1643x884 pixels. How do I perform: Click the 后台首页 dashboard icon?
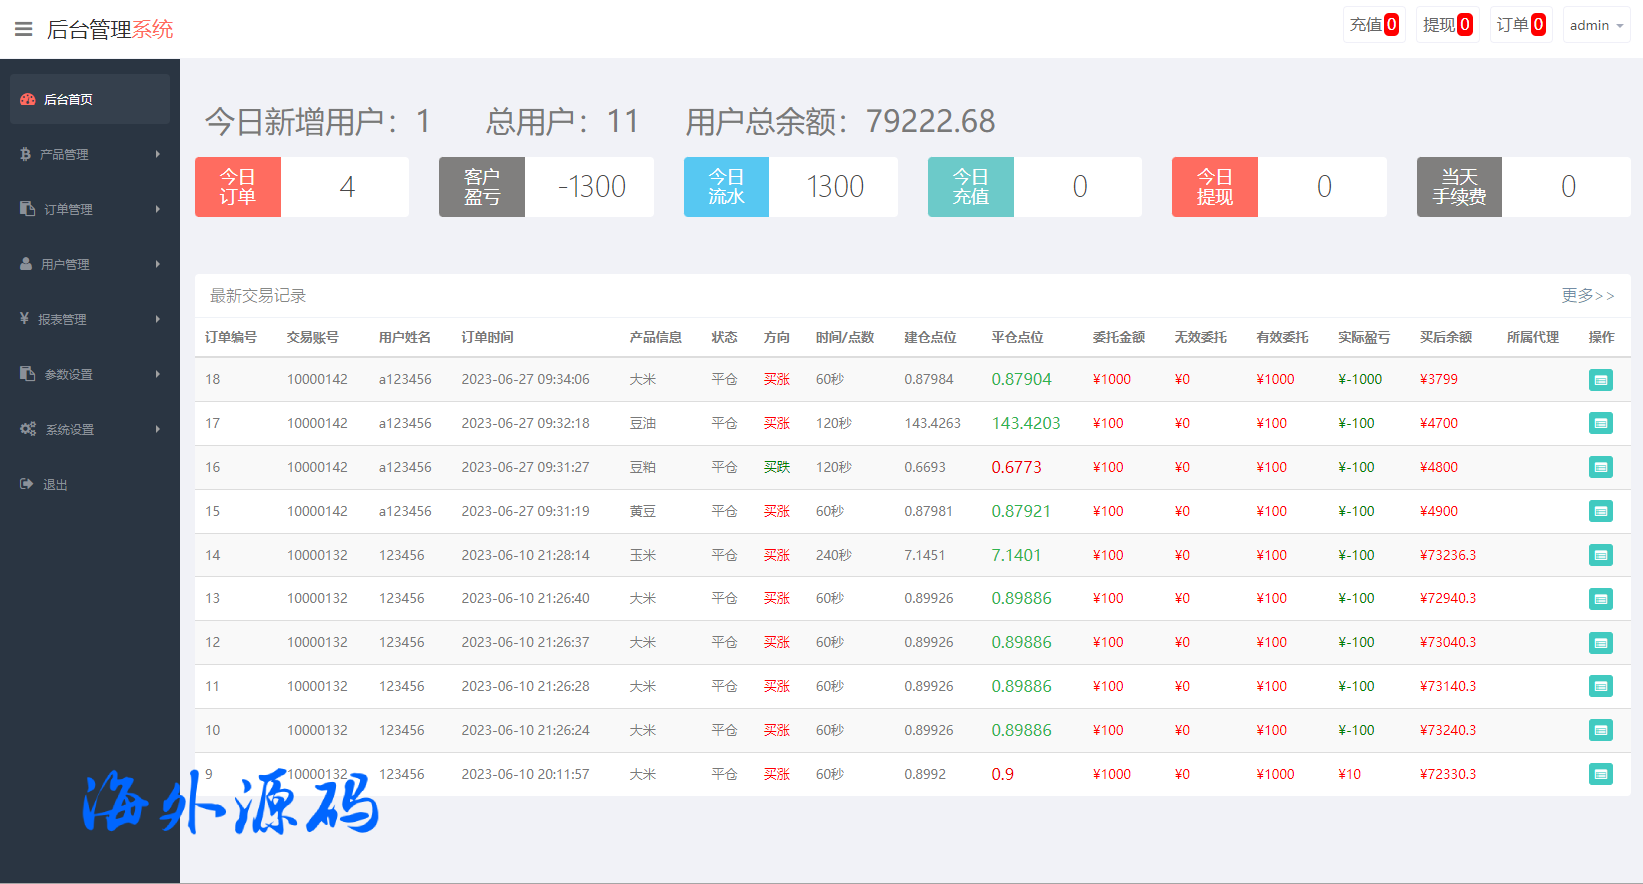click(x=28, y=99)
